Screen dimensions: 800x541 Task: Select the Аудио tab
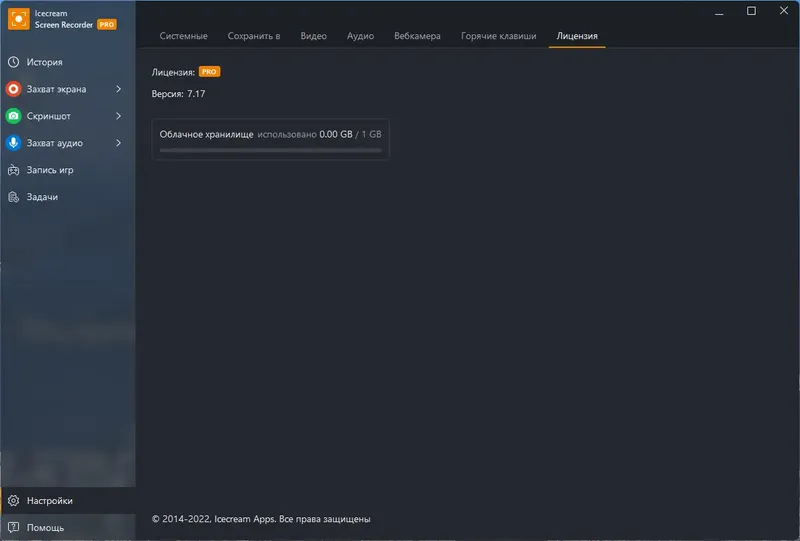[360, 36]
